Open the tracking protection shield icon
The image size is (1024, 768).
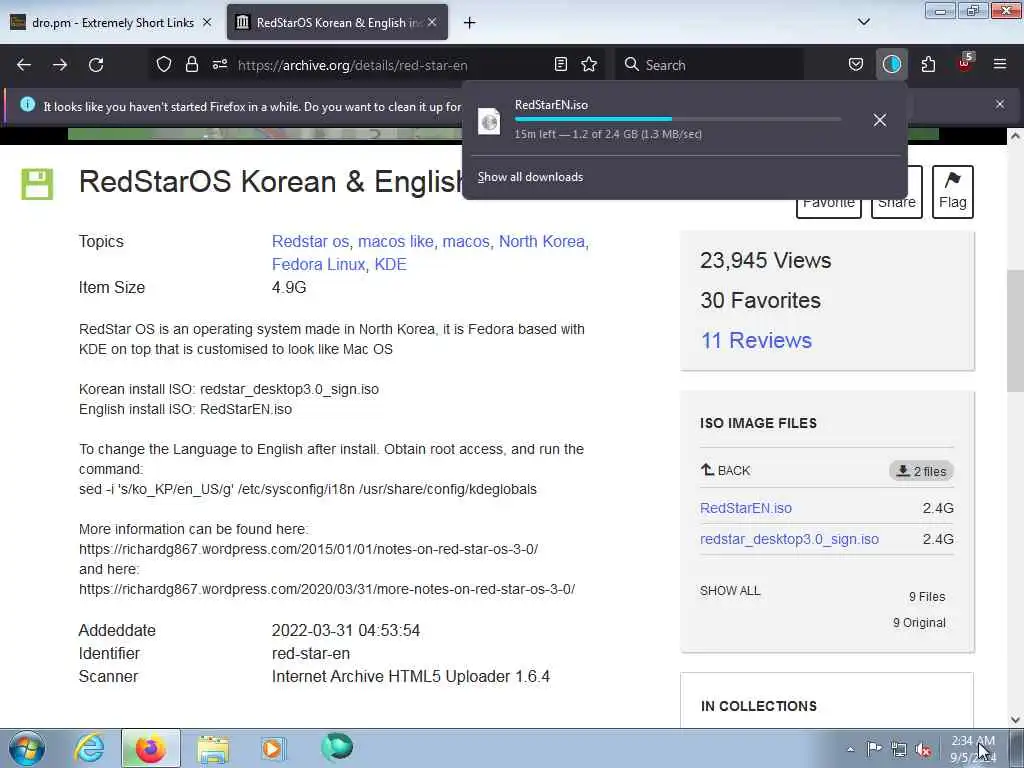164,65
